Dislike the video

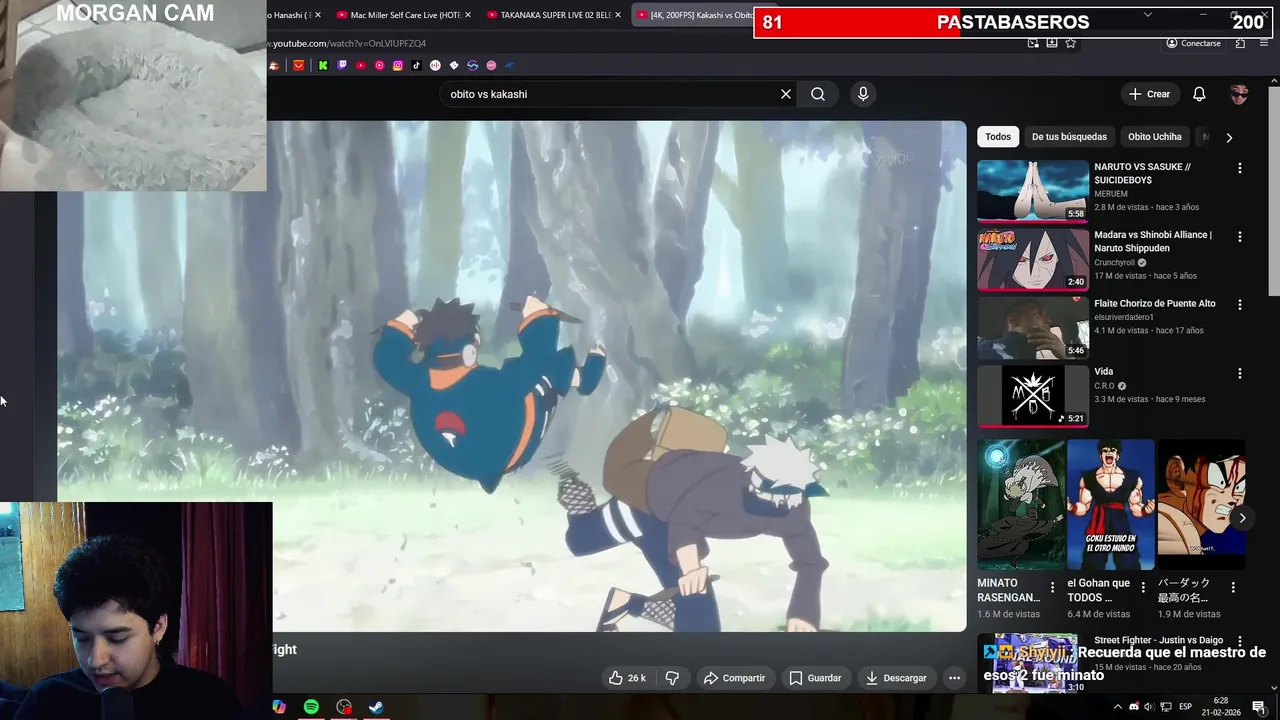672,678
